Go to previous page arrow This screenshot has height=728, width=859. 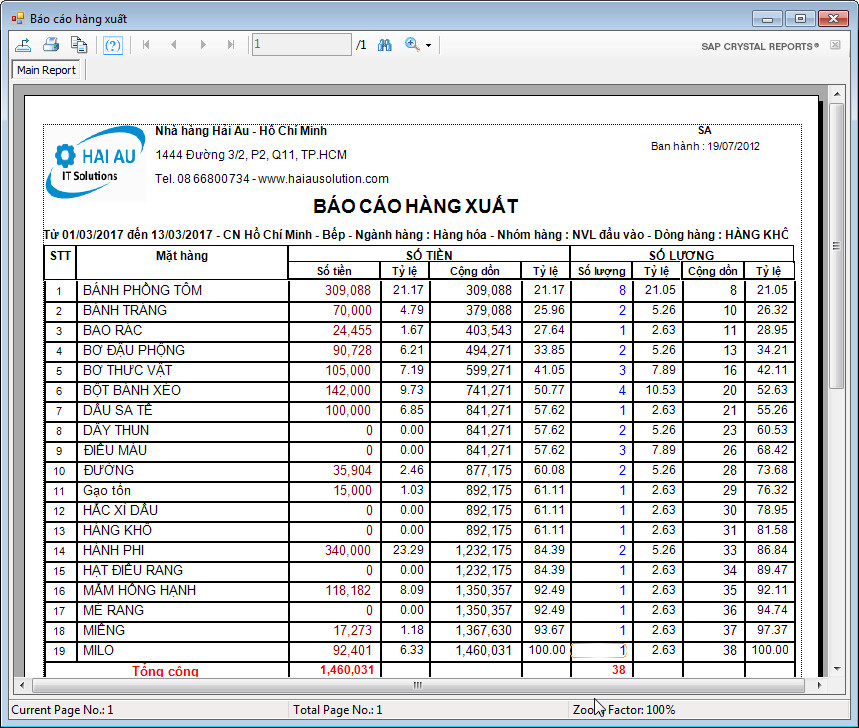[x=174, y=45]
